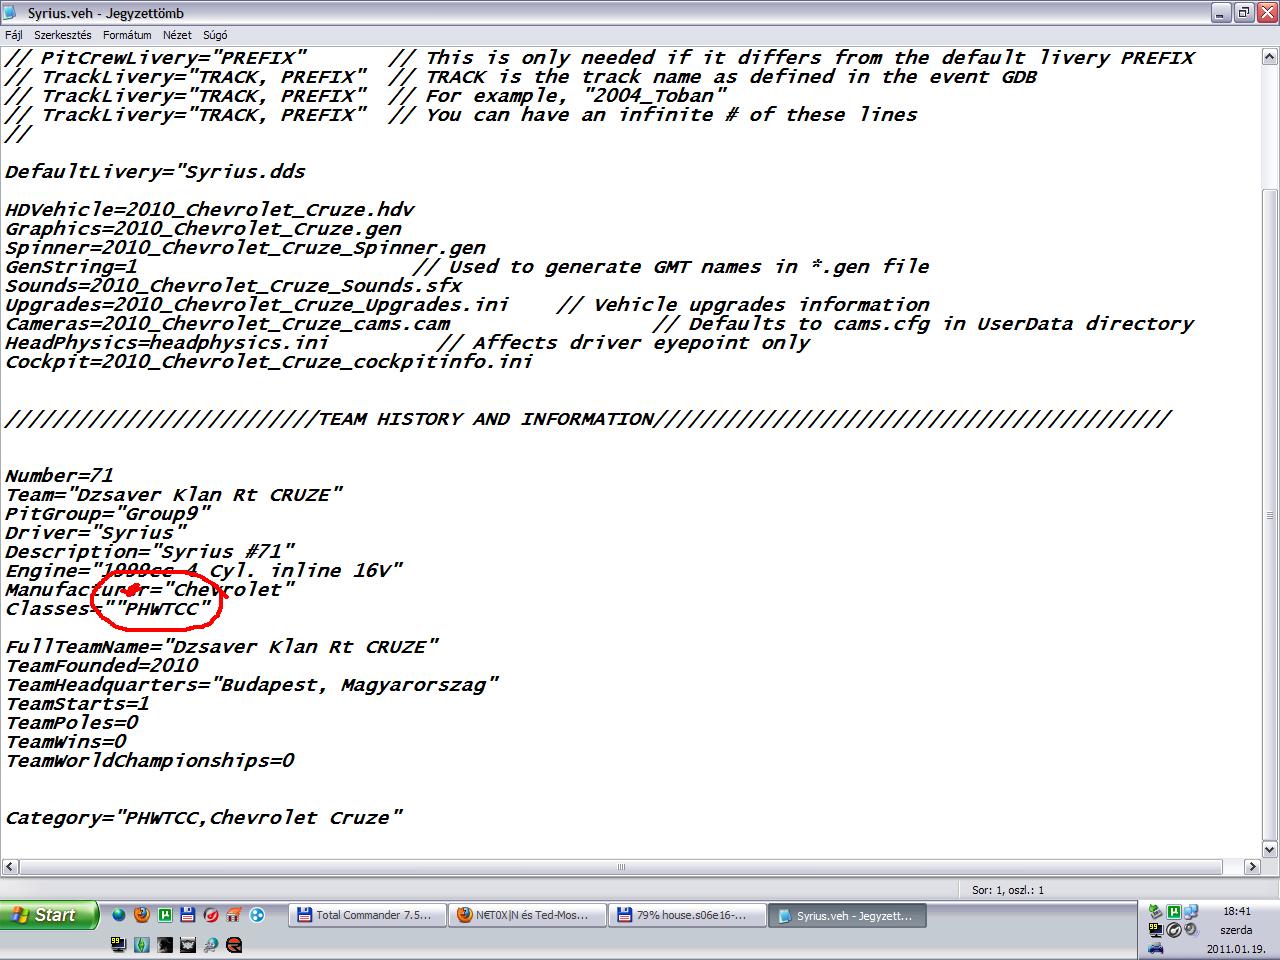Launch Firefox from quick launch
The width and height of the screenshot is (1280, 960).
pyautogui.click(x=142, y=915)
